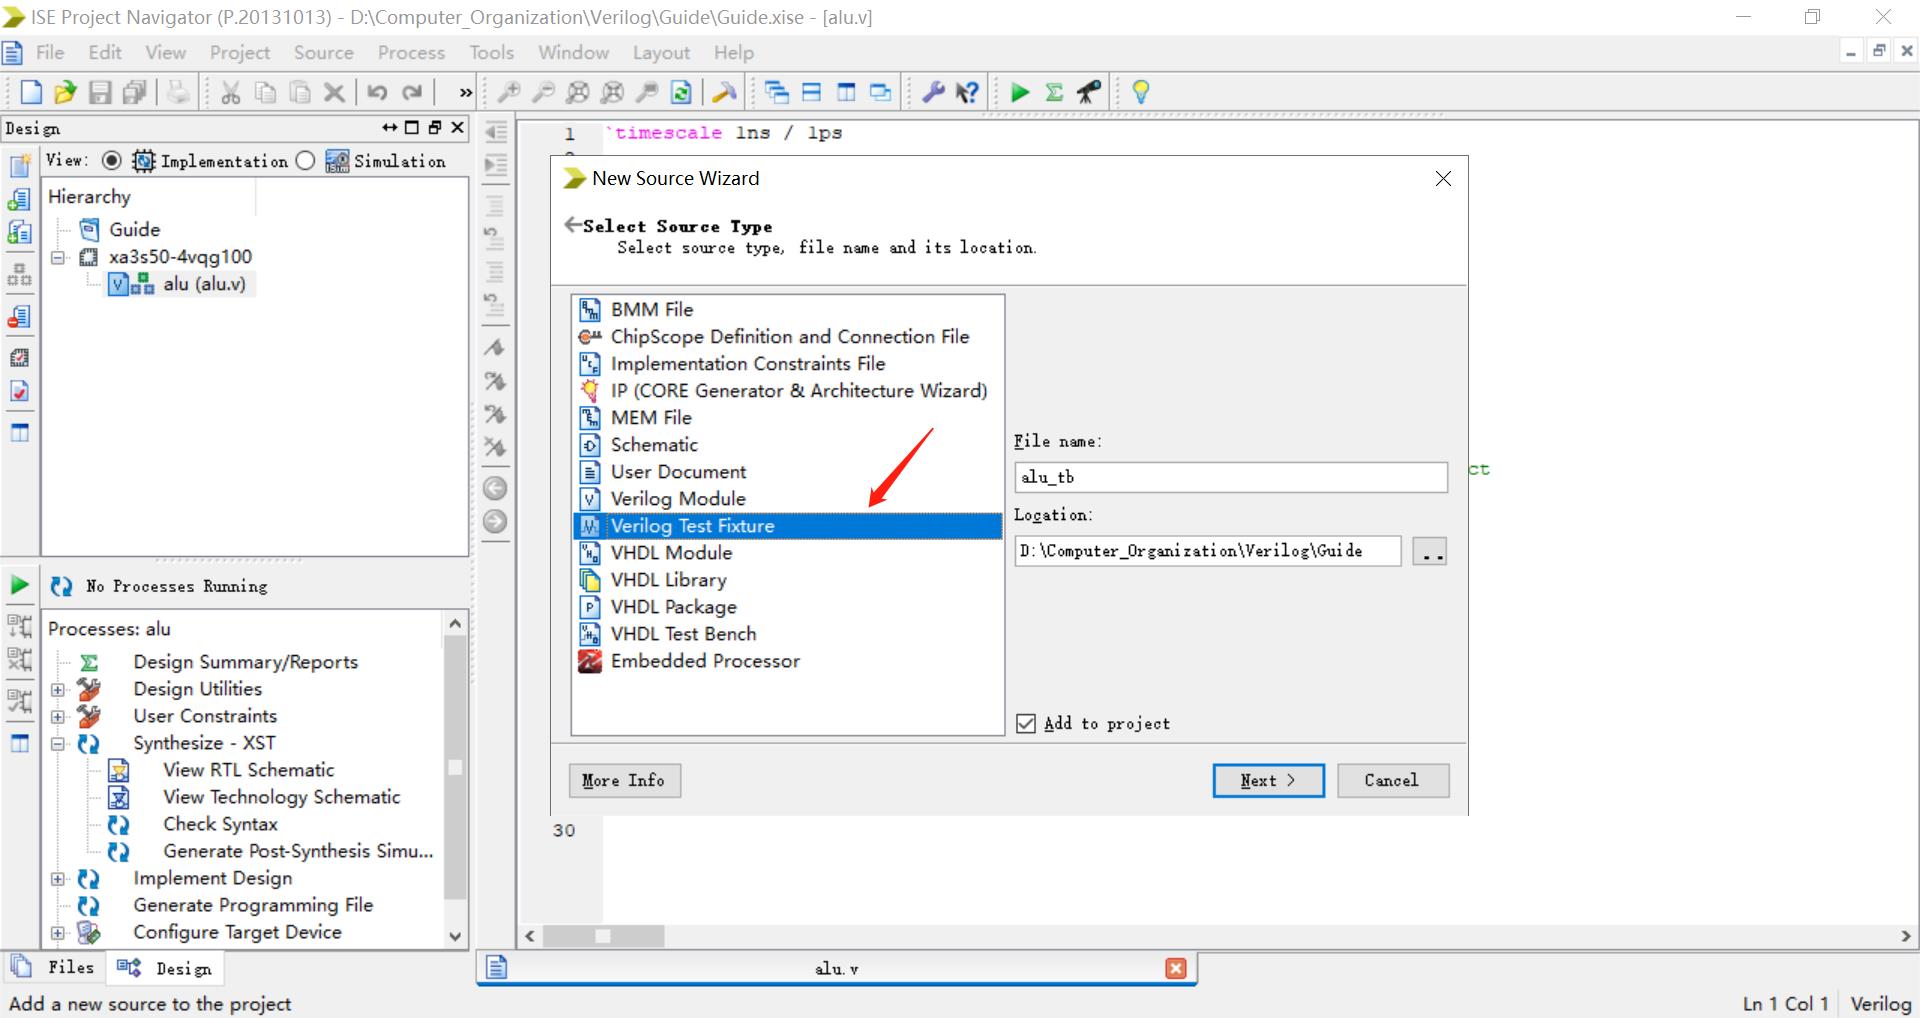Select IP (CORE Generator & Architecture Wizard)

[x=798, y=390]
